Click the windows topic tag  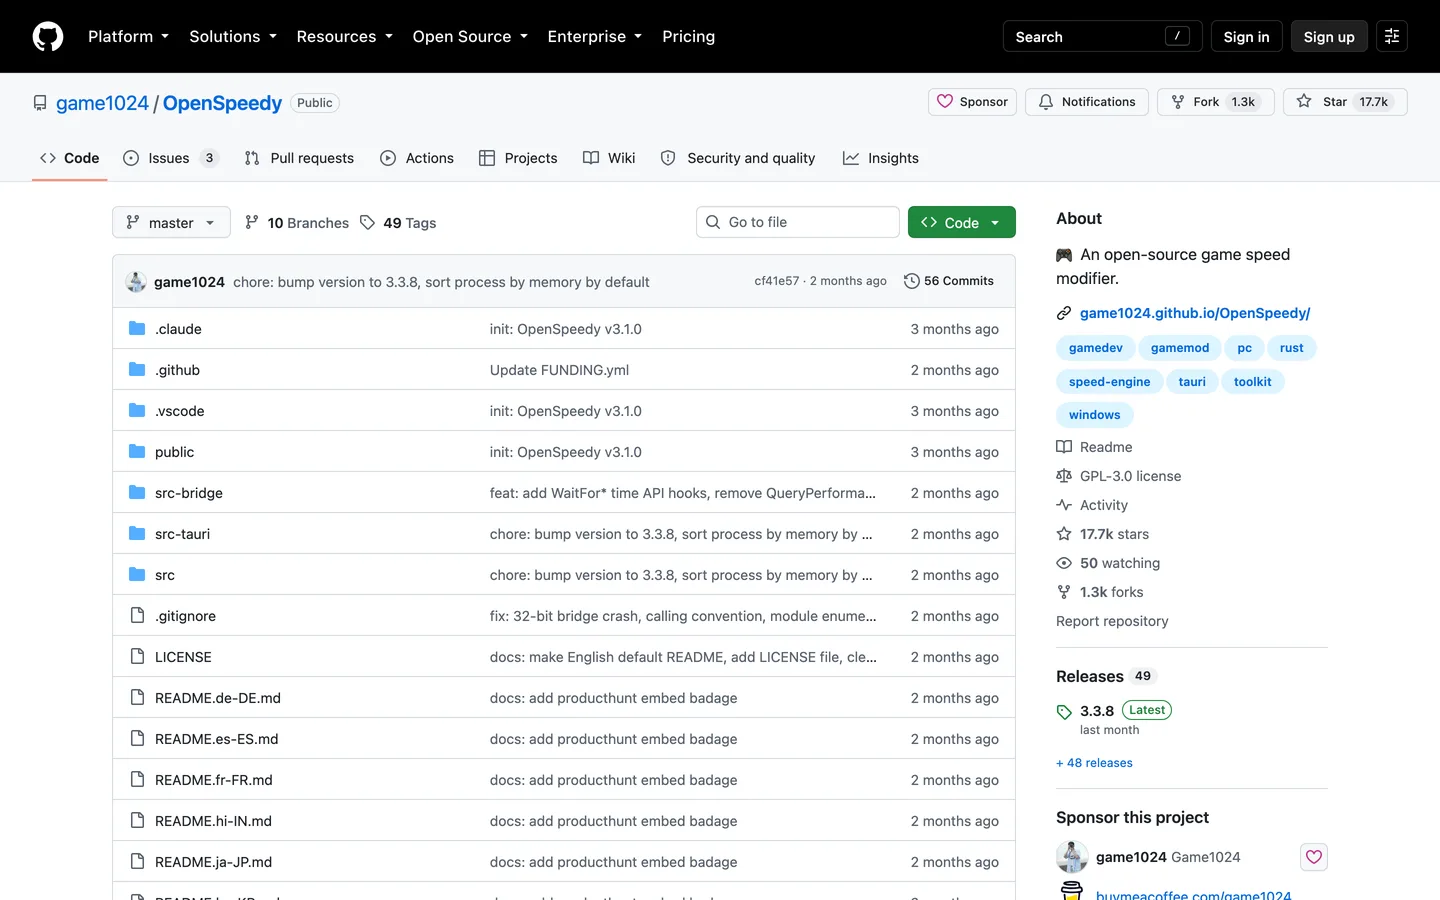coord(1095,415)
